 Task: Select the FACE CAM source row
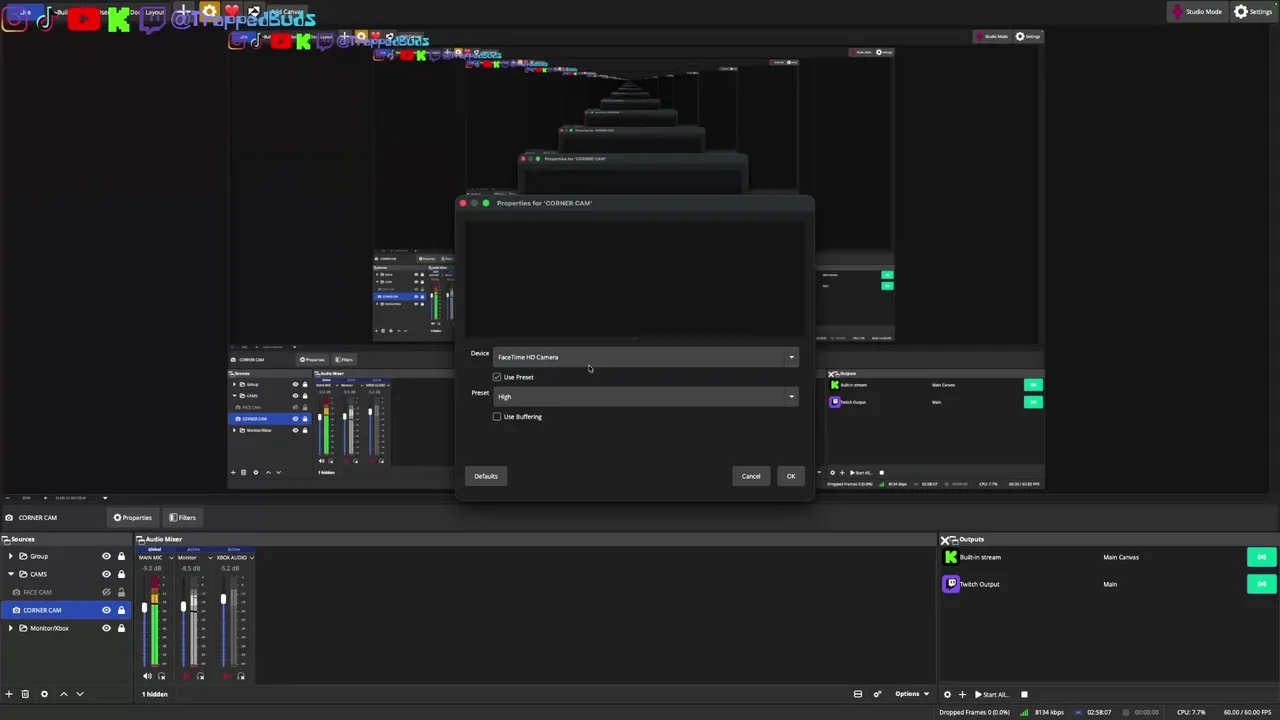[66, 592]
